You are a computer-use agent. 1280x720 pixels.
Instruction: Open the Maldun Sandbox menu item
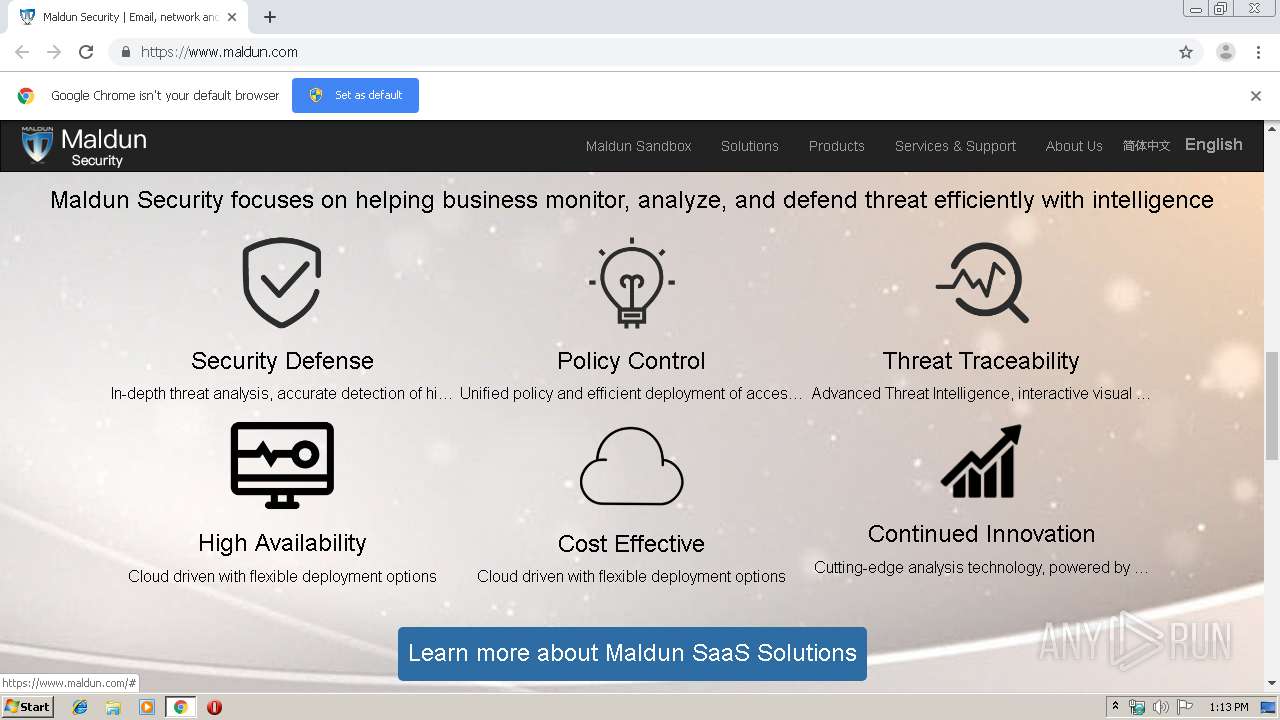(x=638, y=146)
